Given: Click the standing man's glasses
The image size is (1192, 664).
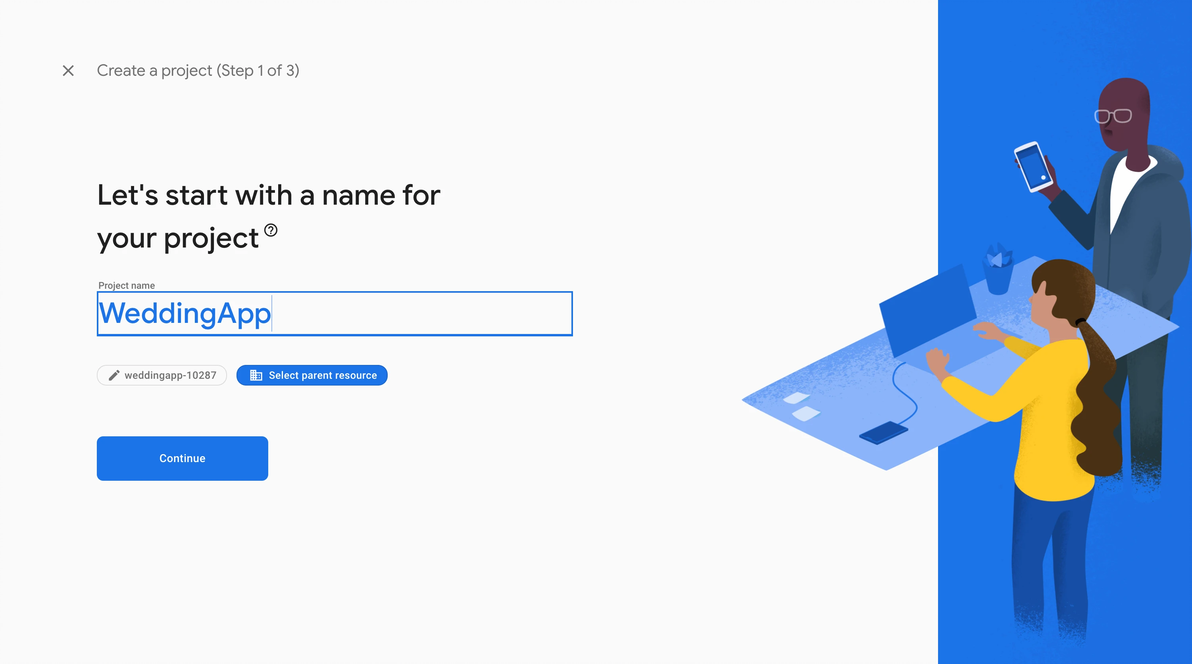Looking at the screenshot, I should click(1113, 116).
